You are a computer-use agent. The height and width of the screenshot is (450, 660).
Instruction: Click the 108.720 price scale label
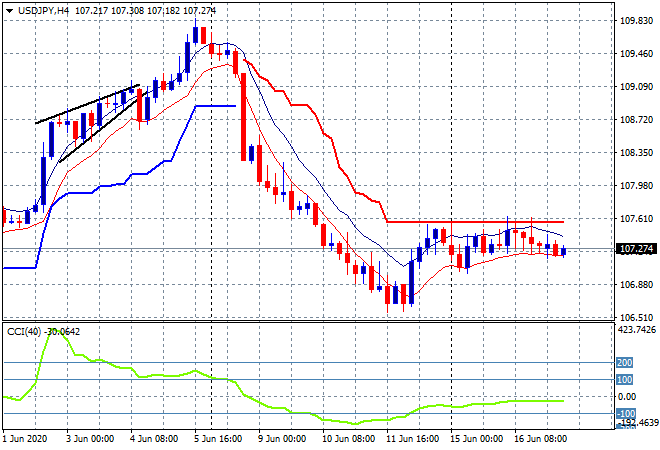[x=636, y=120]
